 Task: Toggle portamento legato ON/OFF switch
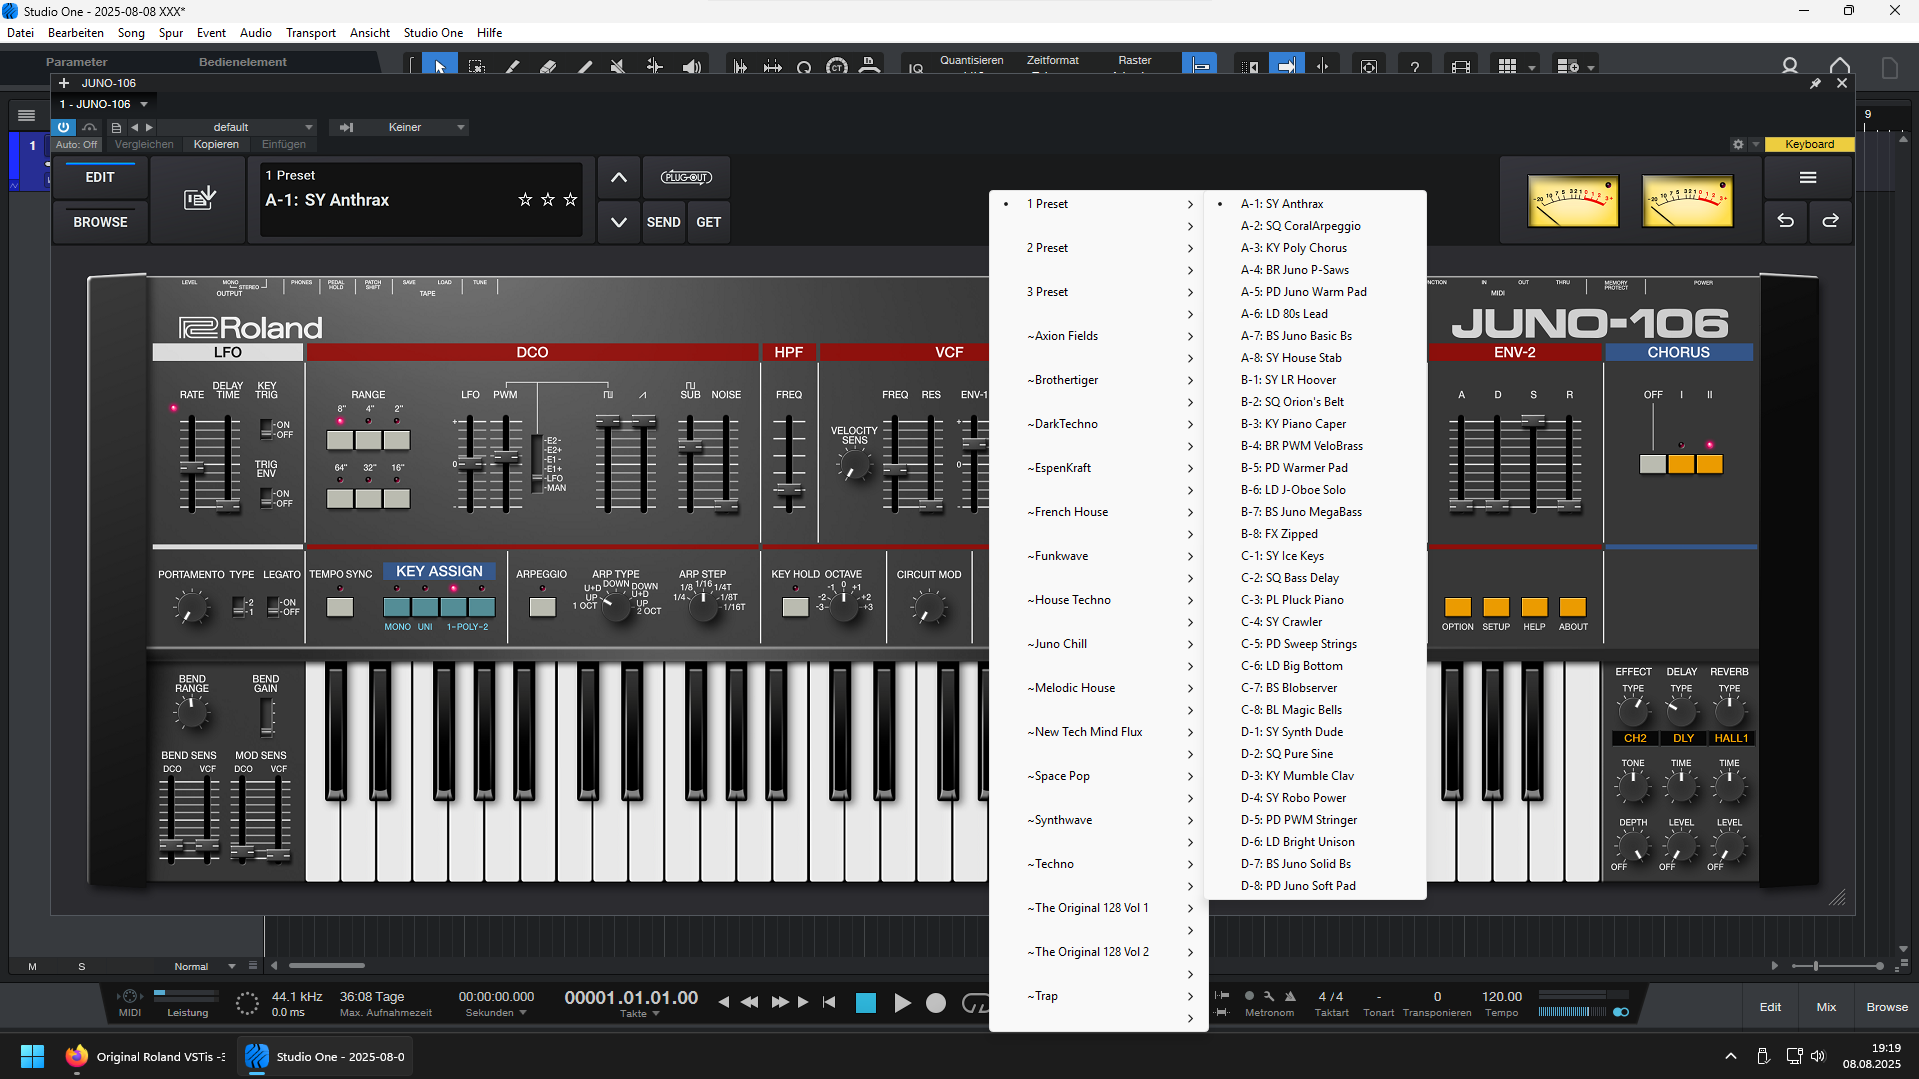click(x=273, y=607)
